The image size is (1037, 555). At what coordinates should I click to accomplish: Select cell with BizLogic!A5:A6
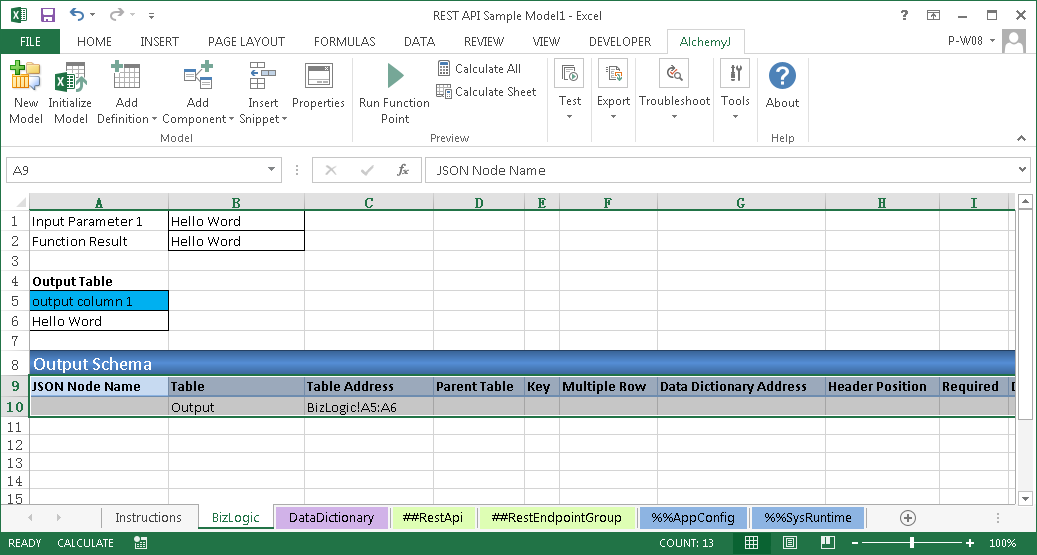point(368,407)
